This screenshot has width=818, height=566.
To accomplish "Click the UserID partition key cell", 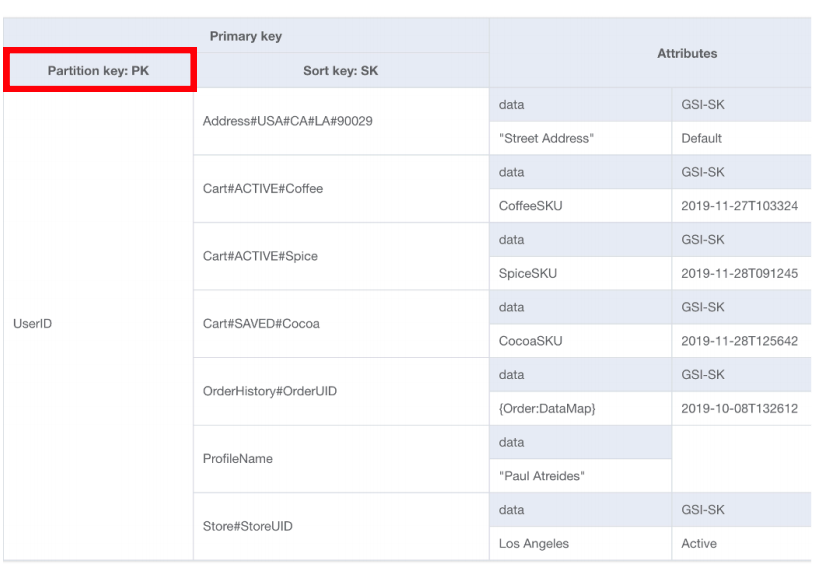I will click(32, 324).
